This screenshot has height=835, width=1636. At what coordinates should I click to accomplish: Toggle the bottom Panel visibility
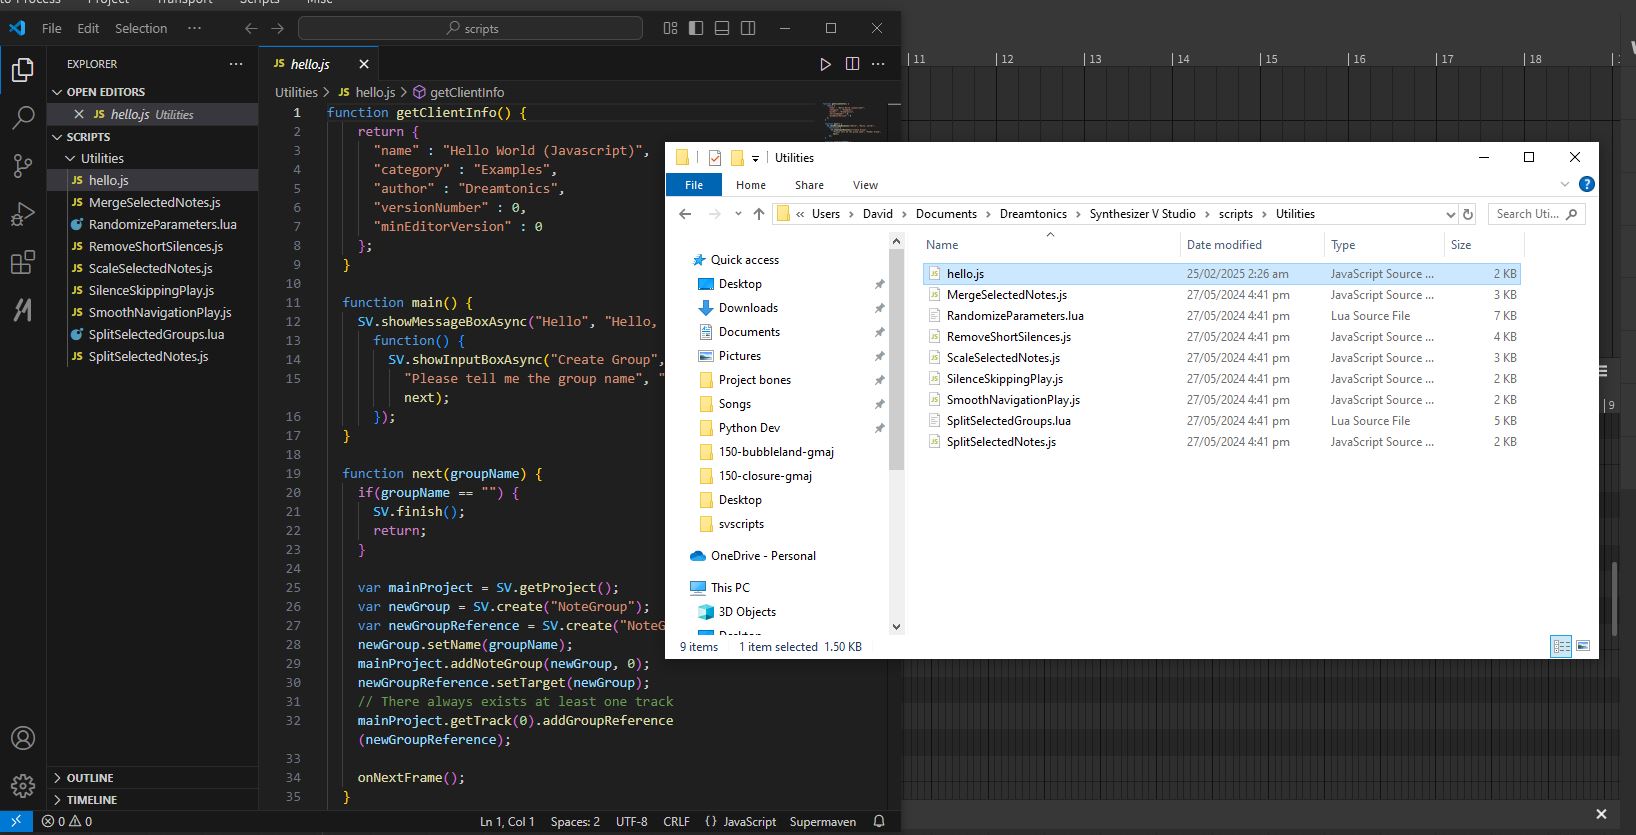pyautogui.click(x=722, y=28)
